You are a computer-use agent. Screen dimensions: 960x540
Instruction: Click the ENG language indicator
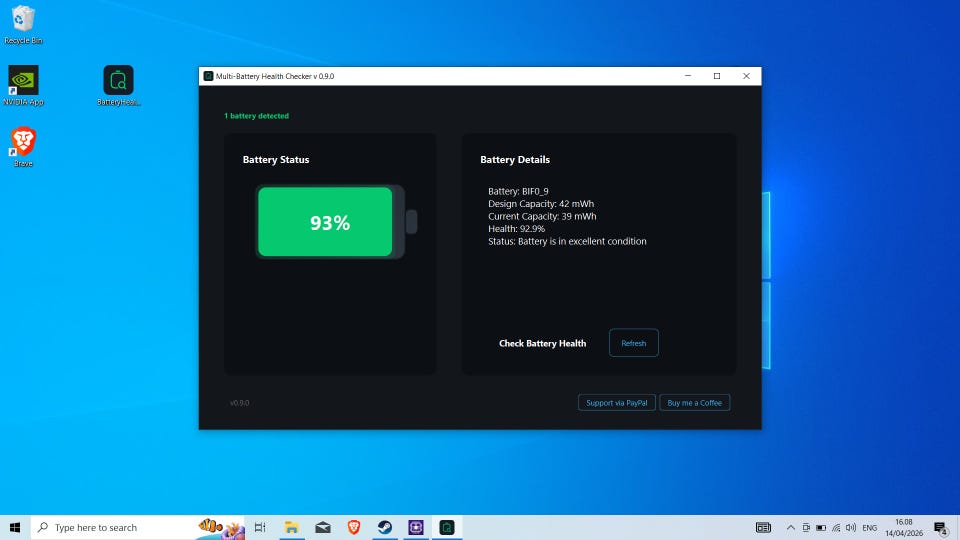point(869,527)
